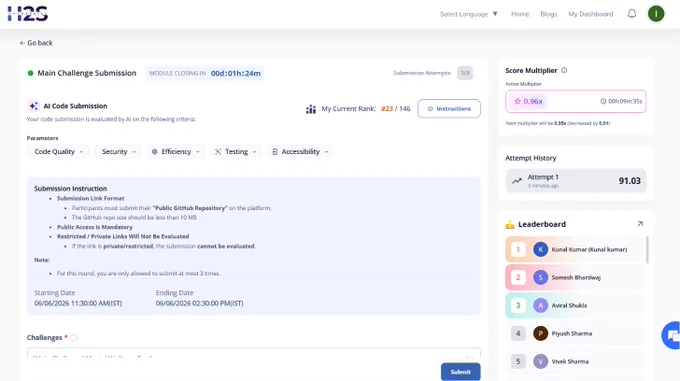This screenshot has width=680, height=381.
Task: Click the green status dot
Action: click(30, 73)
